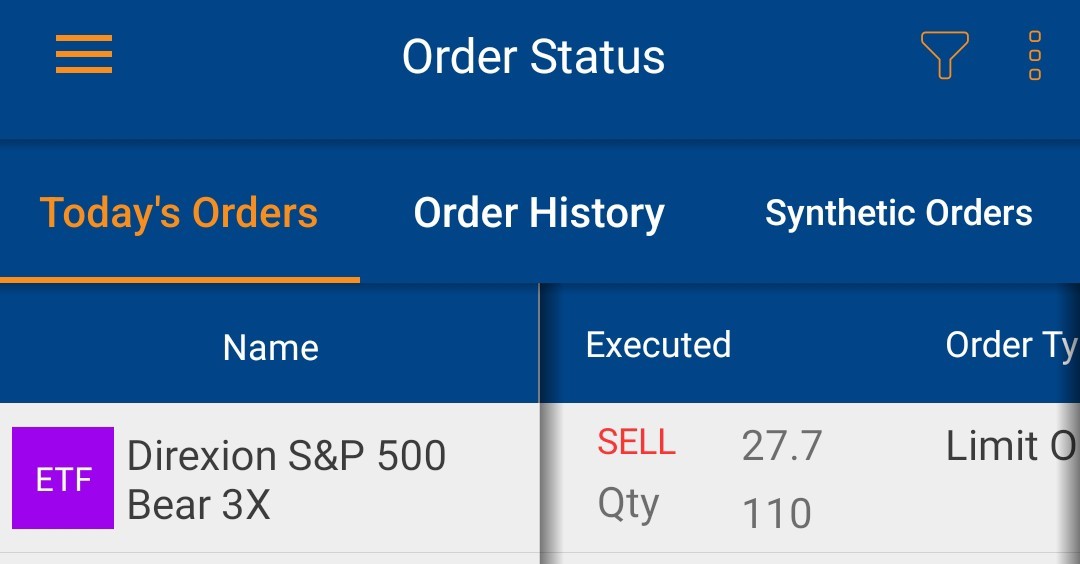Switch to Order History tab

coord(539,212)
